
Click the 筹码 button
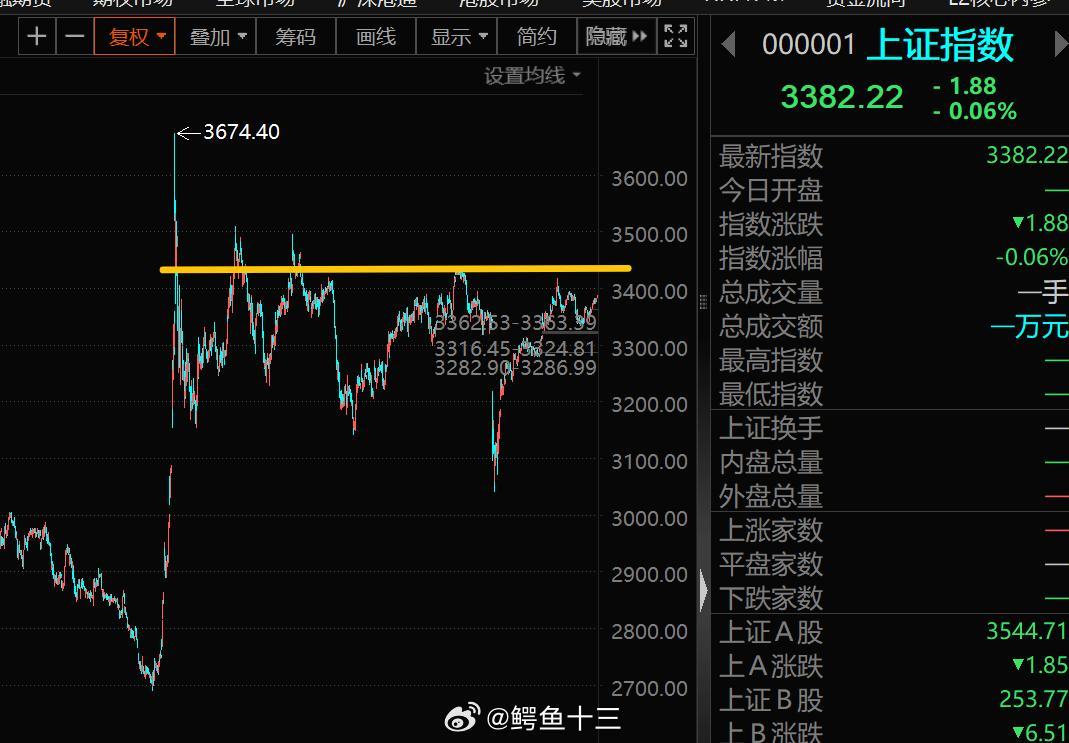[x=296, y=36]
